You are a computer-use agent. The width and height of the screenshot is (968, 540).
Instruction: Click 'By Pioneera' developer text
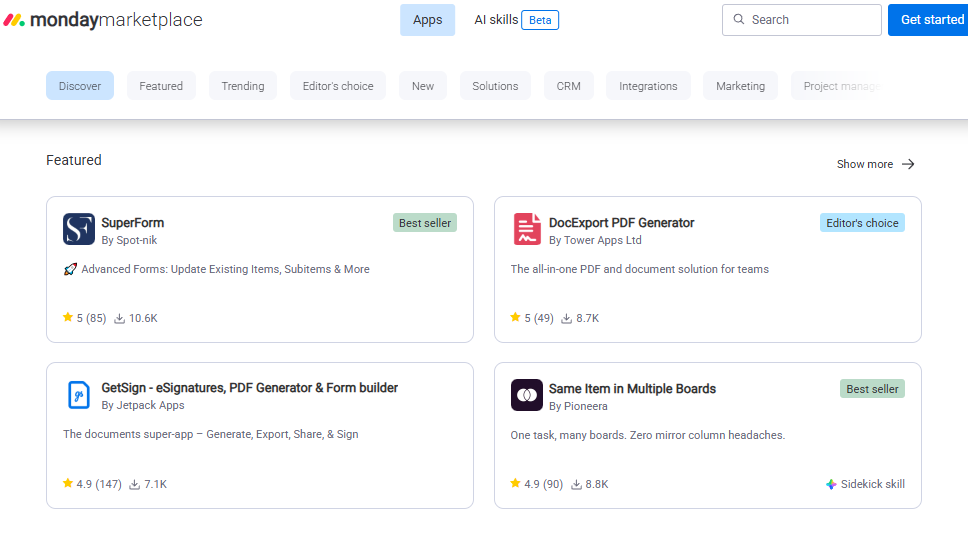point(578,407)
